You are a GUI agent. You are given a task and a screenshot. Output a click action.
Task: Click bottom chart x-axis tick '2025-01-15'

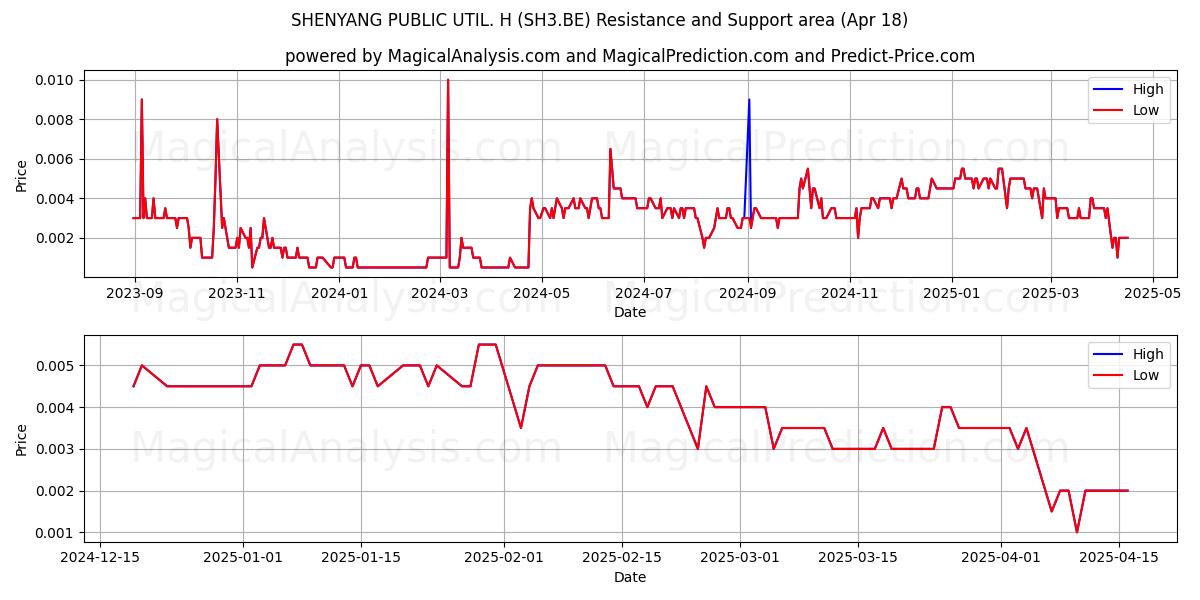tap(361, 558)
